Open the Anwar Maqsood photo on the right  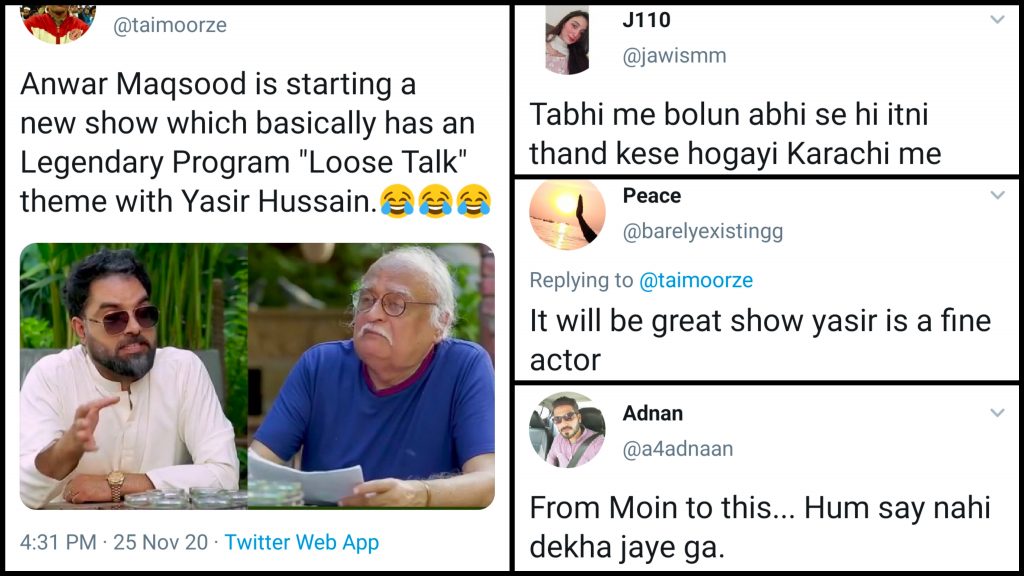point(371,376)
